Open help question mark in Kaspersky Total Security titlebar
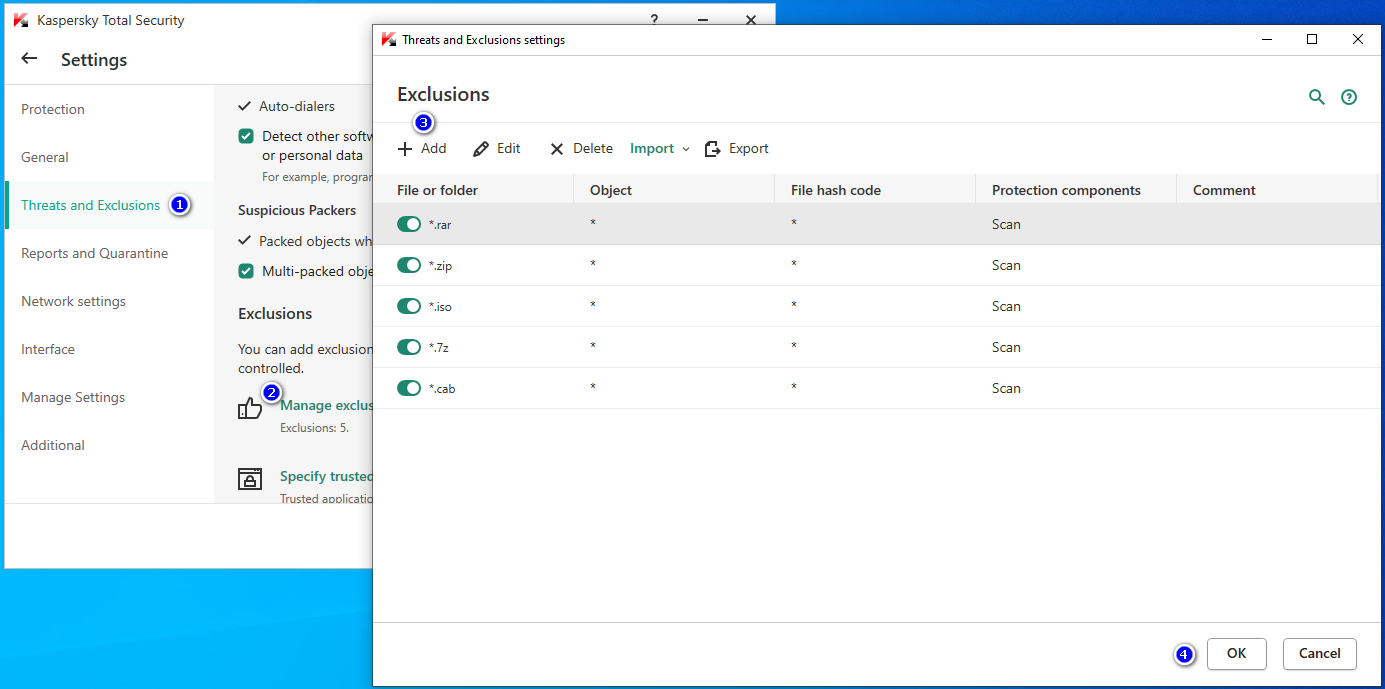Screen dimensions: 1385x689 point(654,19)
